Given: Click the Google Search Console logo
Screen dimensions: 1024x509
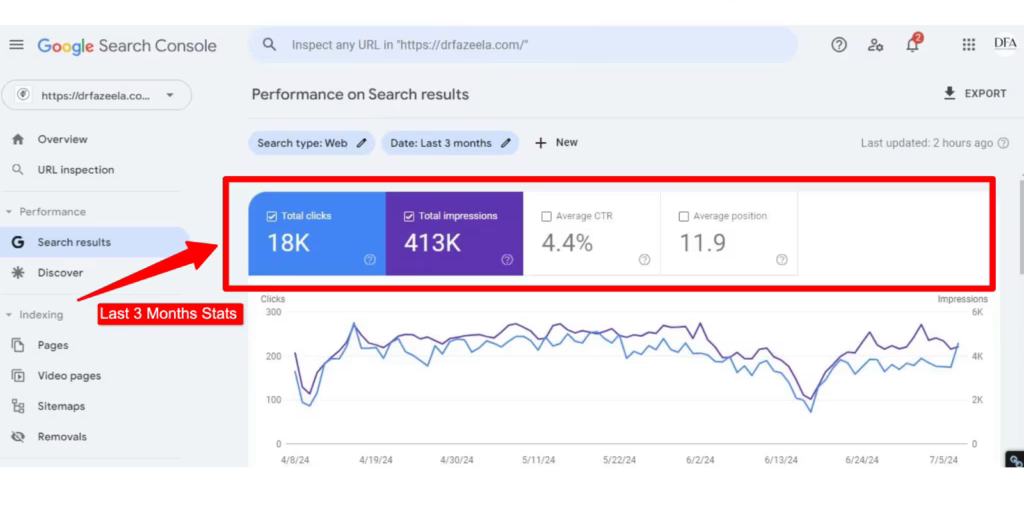Looking at the screenshot, I should pyautogui.click(x=127, y=46).
